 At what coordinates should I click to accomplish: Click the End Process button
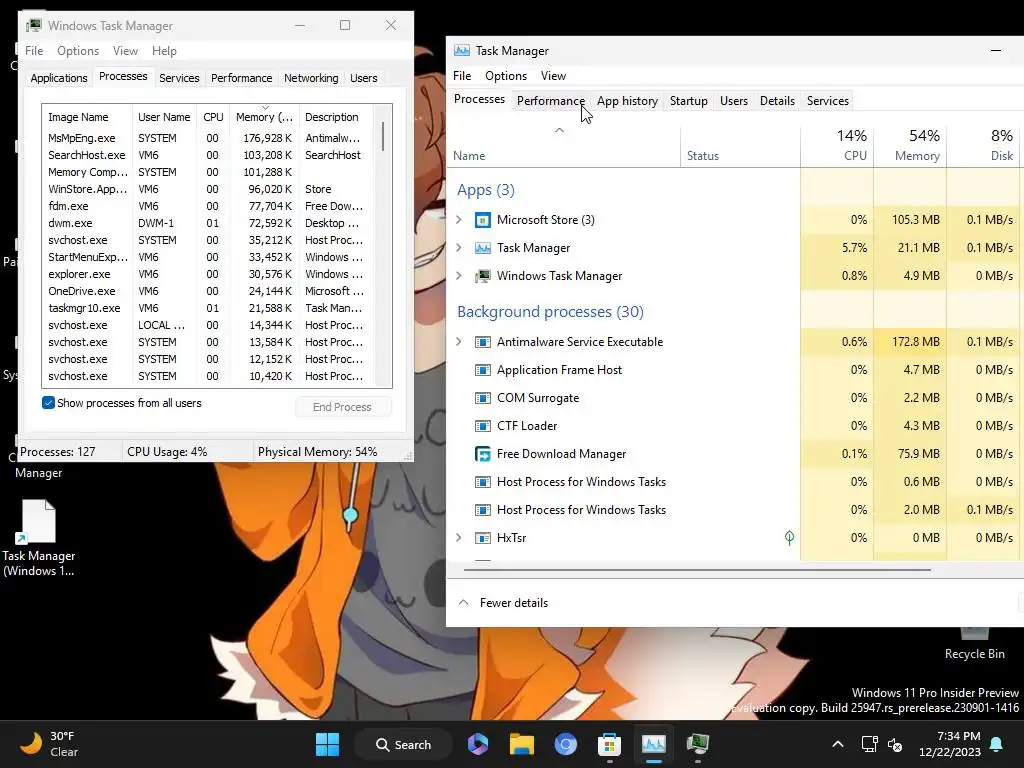[x=343, y=407]
